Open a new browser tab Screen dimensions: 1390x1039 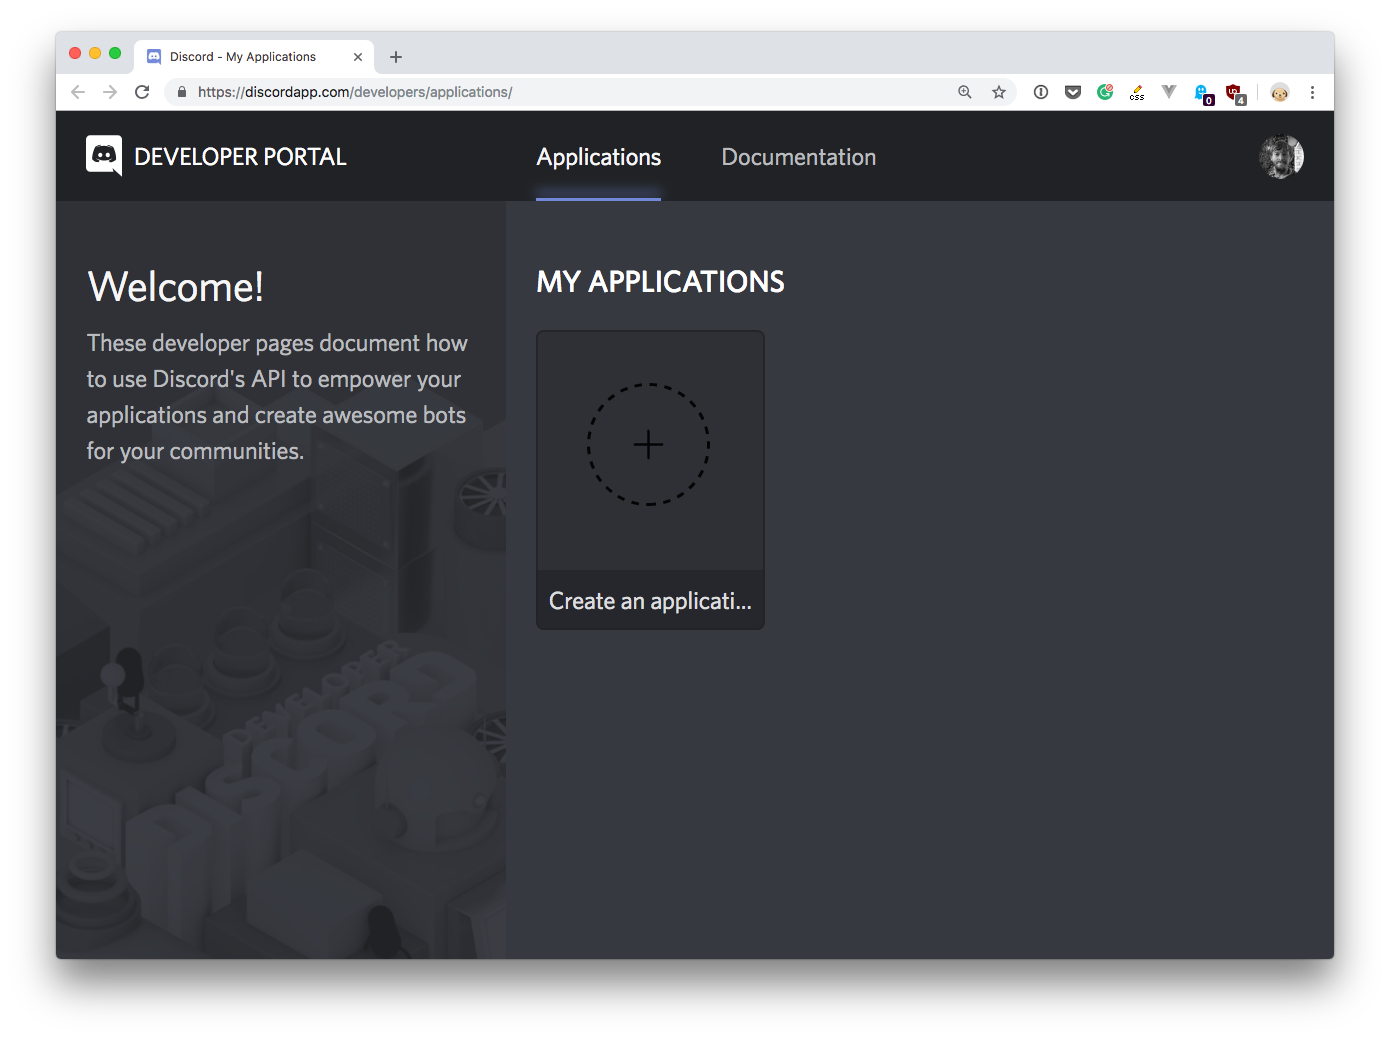pyautogui.click(x=396, y=57)
